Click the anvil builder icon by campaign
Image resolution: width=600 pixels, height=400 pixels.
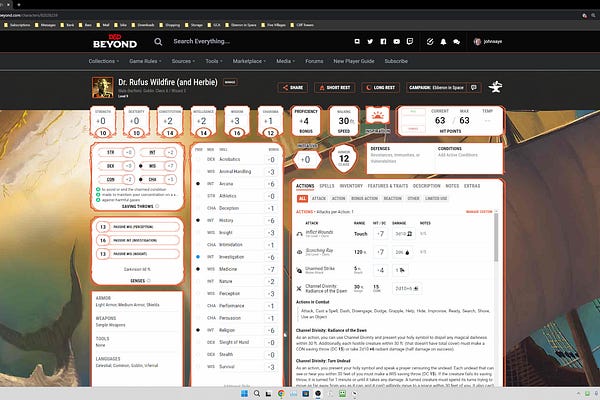coord(495,87)
